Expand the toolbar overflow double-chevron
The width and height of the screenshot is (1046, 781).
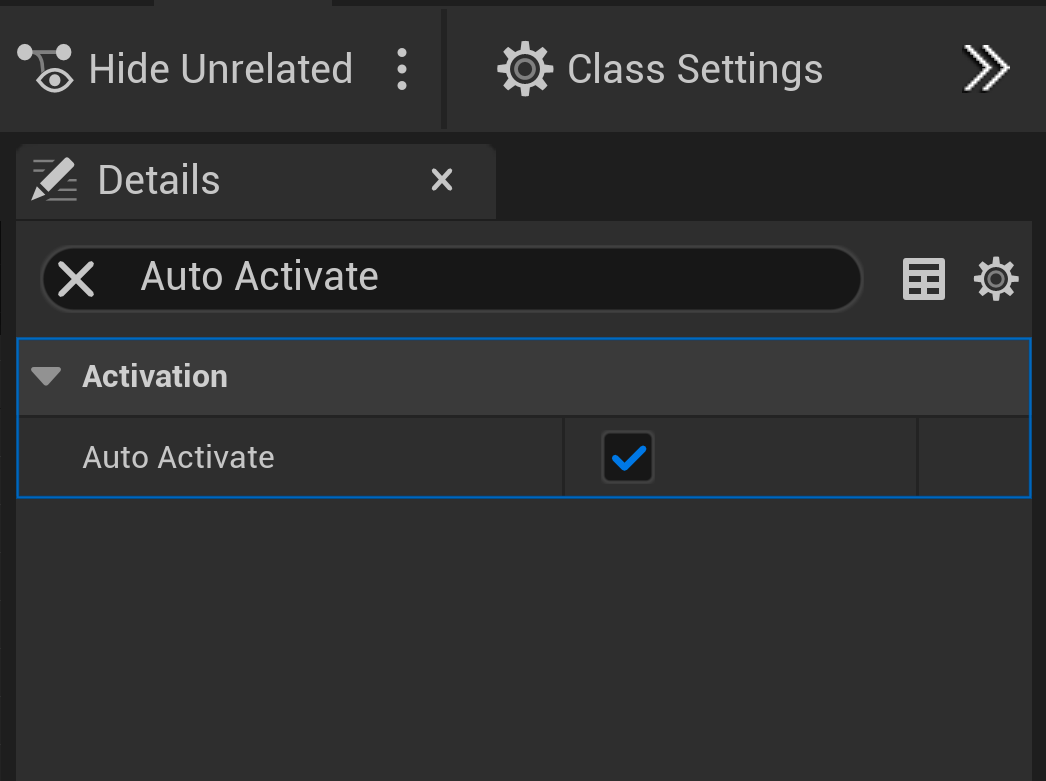[x=986, y=69]
